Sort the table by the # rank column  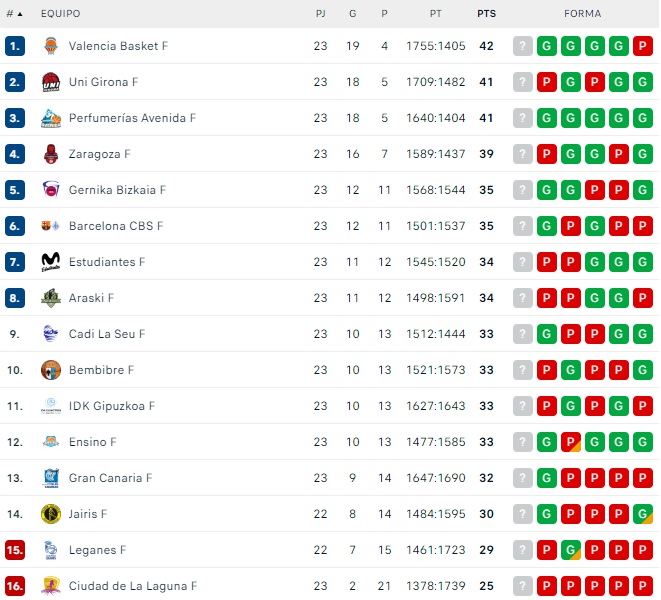point(14,14)
